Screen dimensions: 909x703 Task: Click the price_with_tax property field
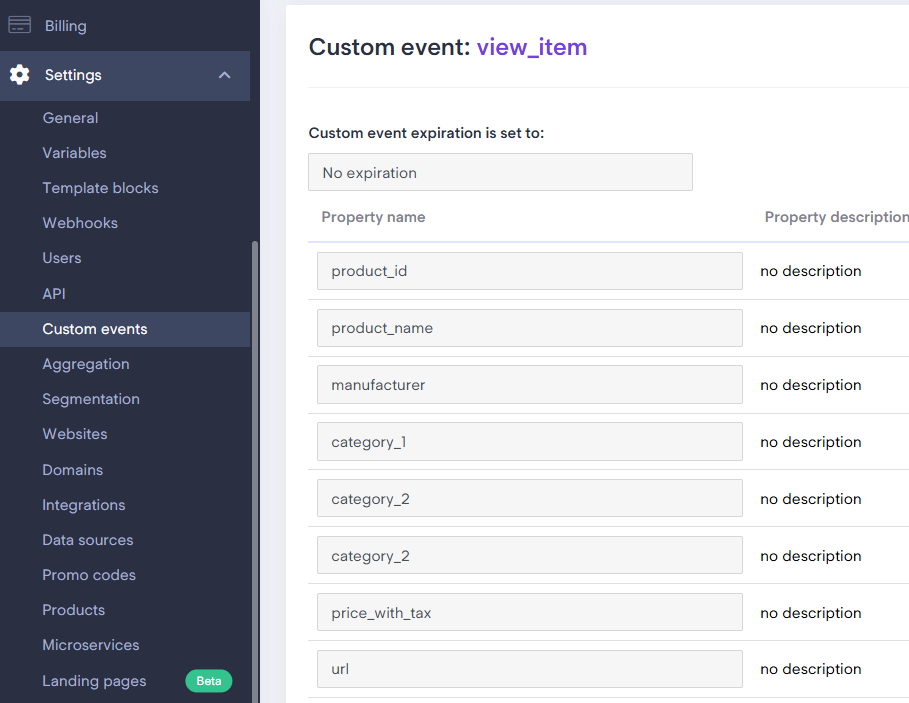tap(529, 613)
